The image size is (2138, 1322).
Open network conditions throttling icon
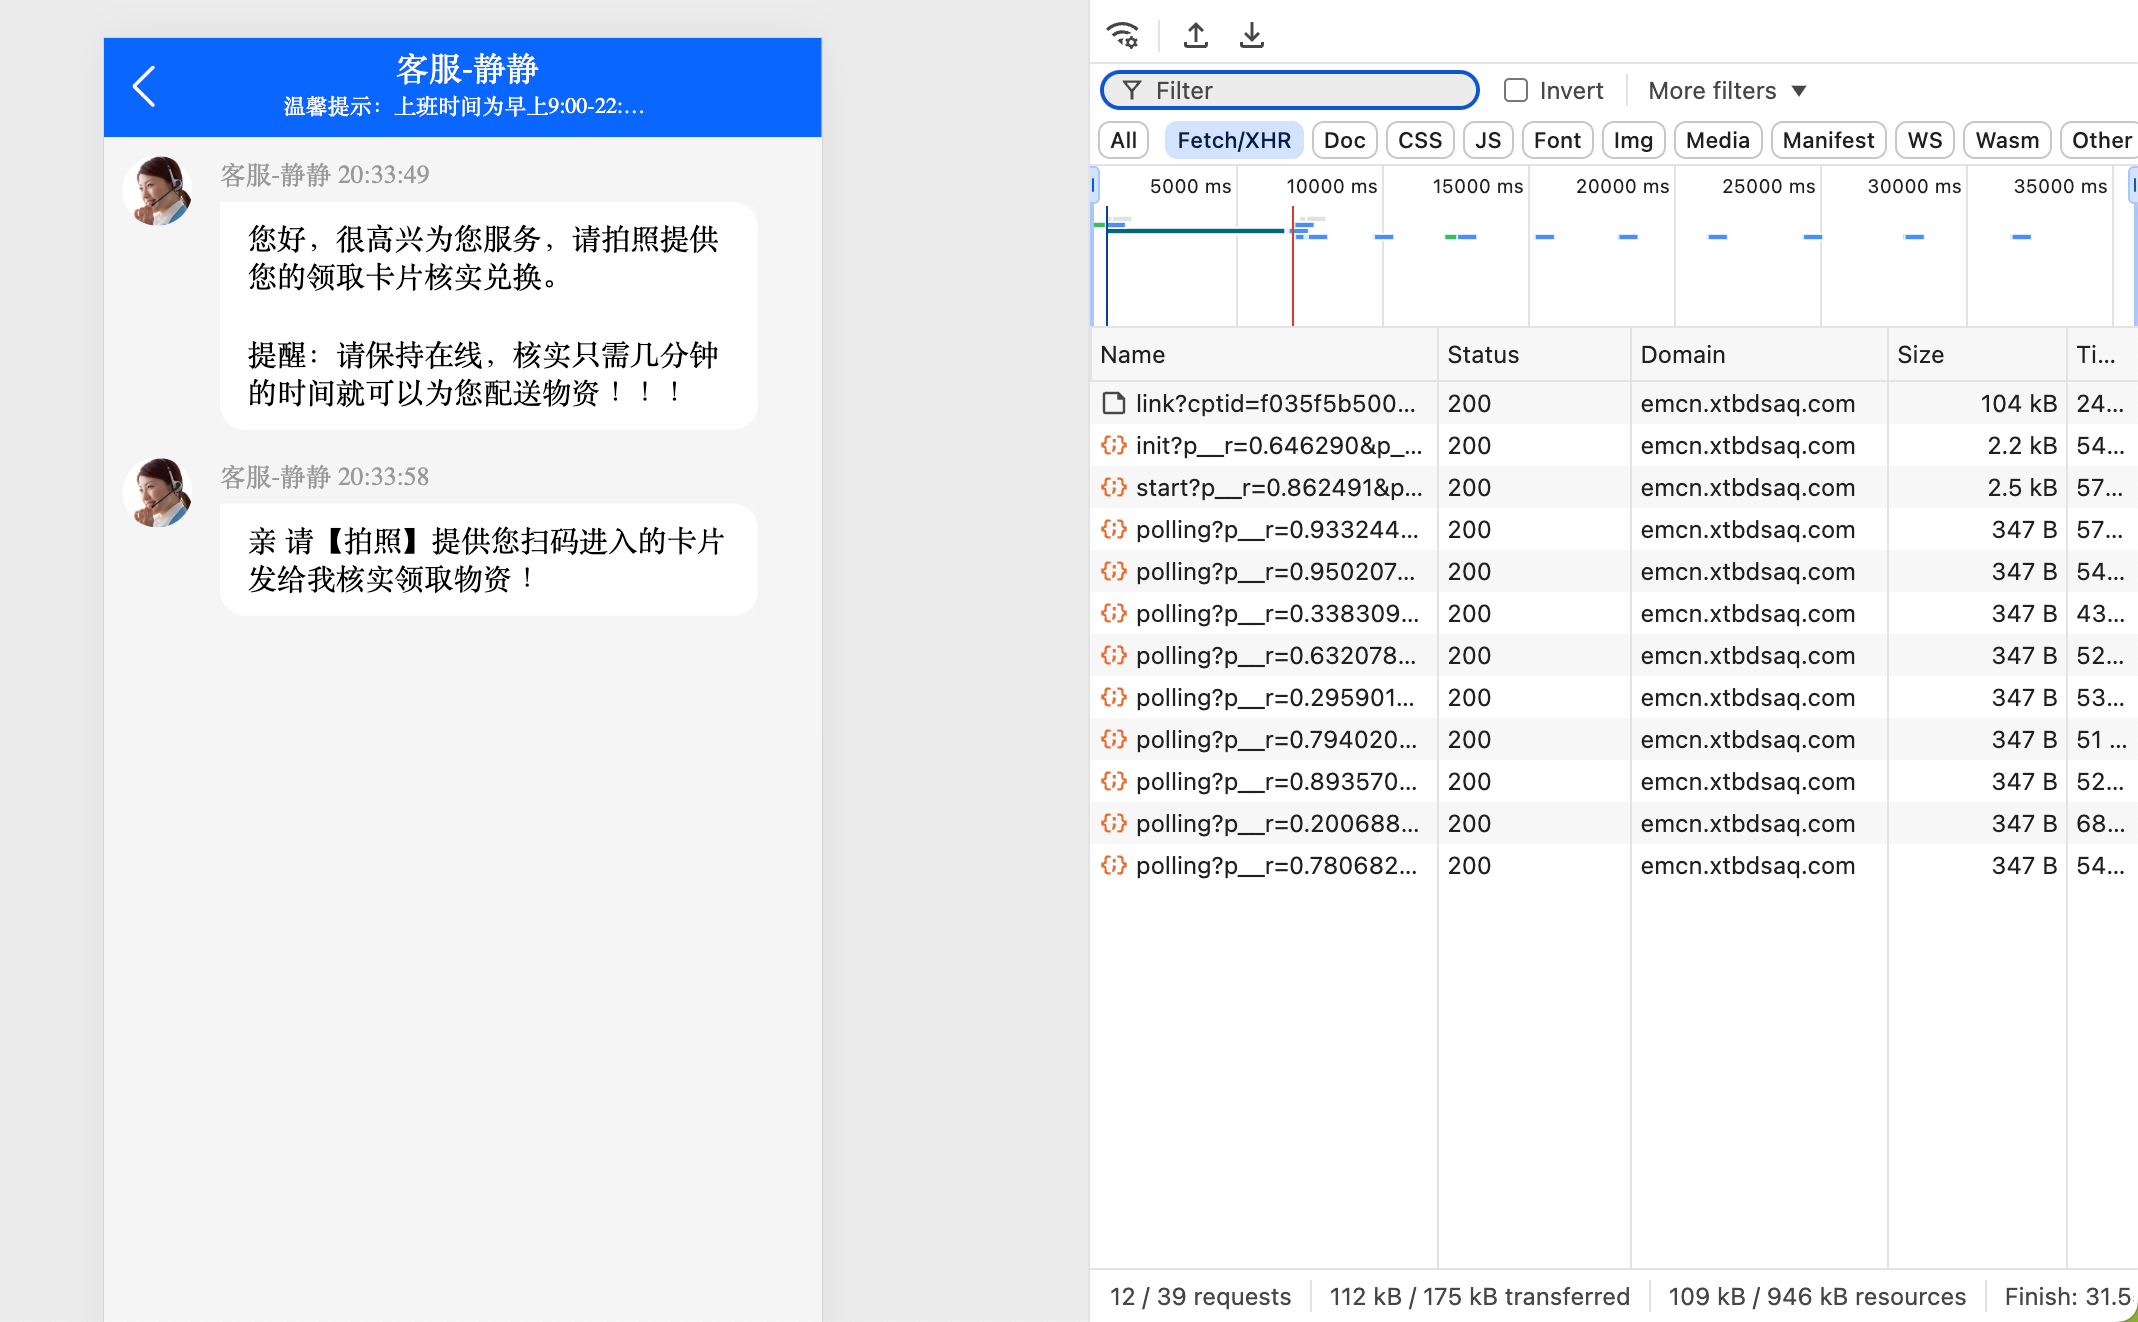coord(1123,35)
